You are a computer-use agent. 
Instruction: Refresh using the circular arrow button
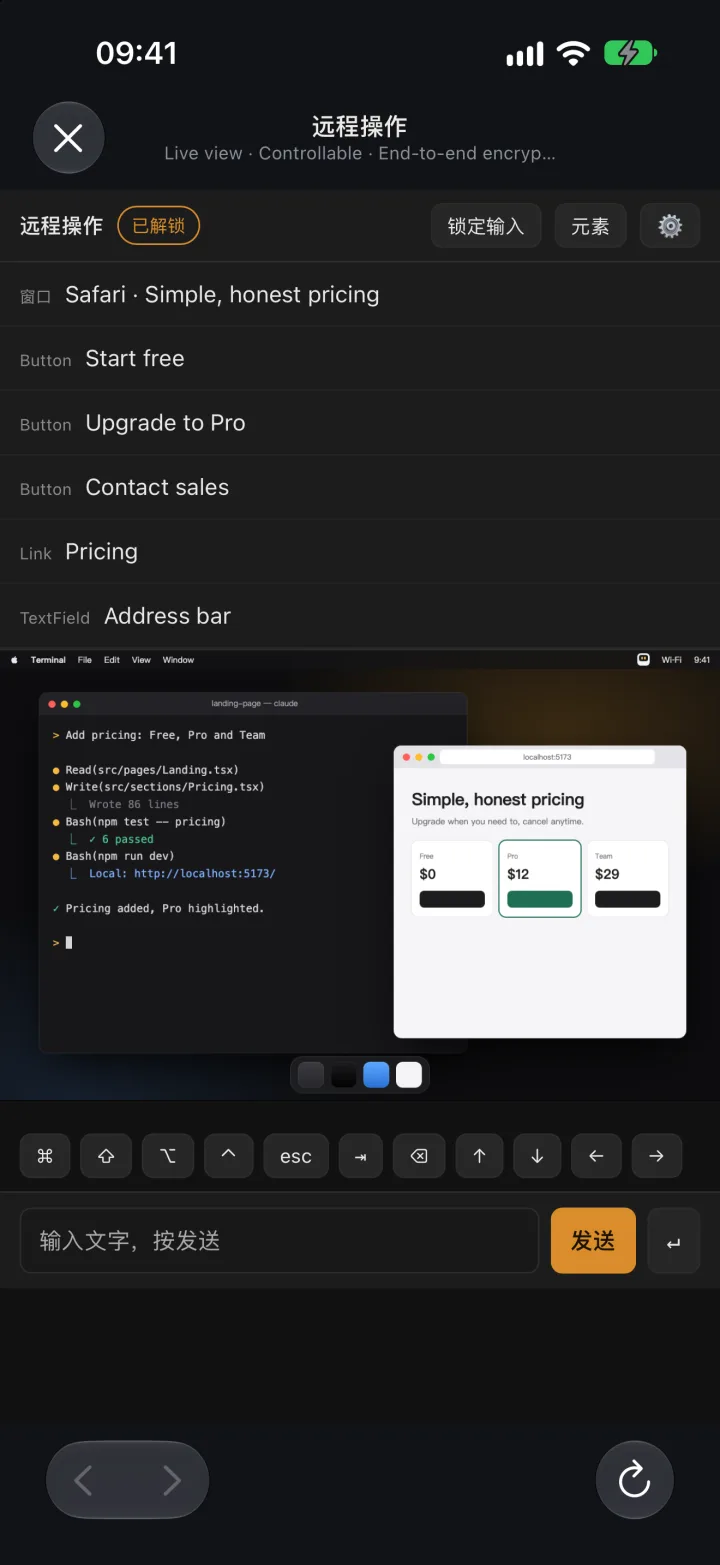click(634, 1480)
